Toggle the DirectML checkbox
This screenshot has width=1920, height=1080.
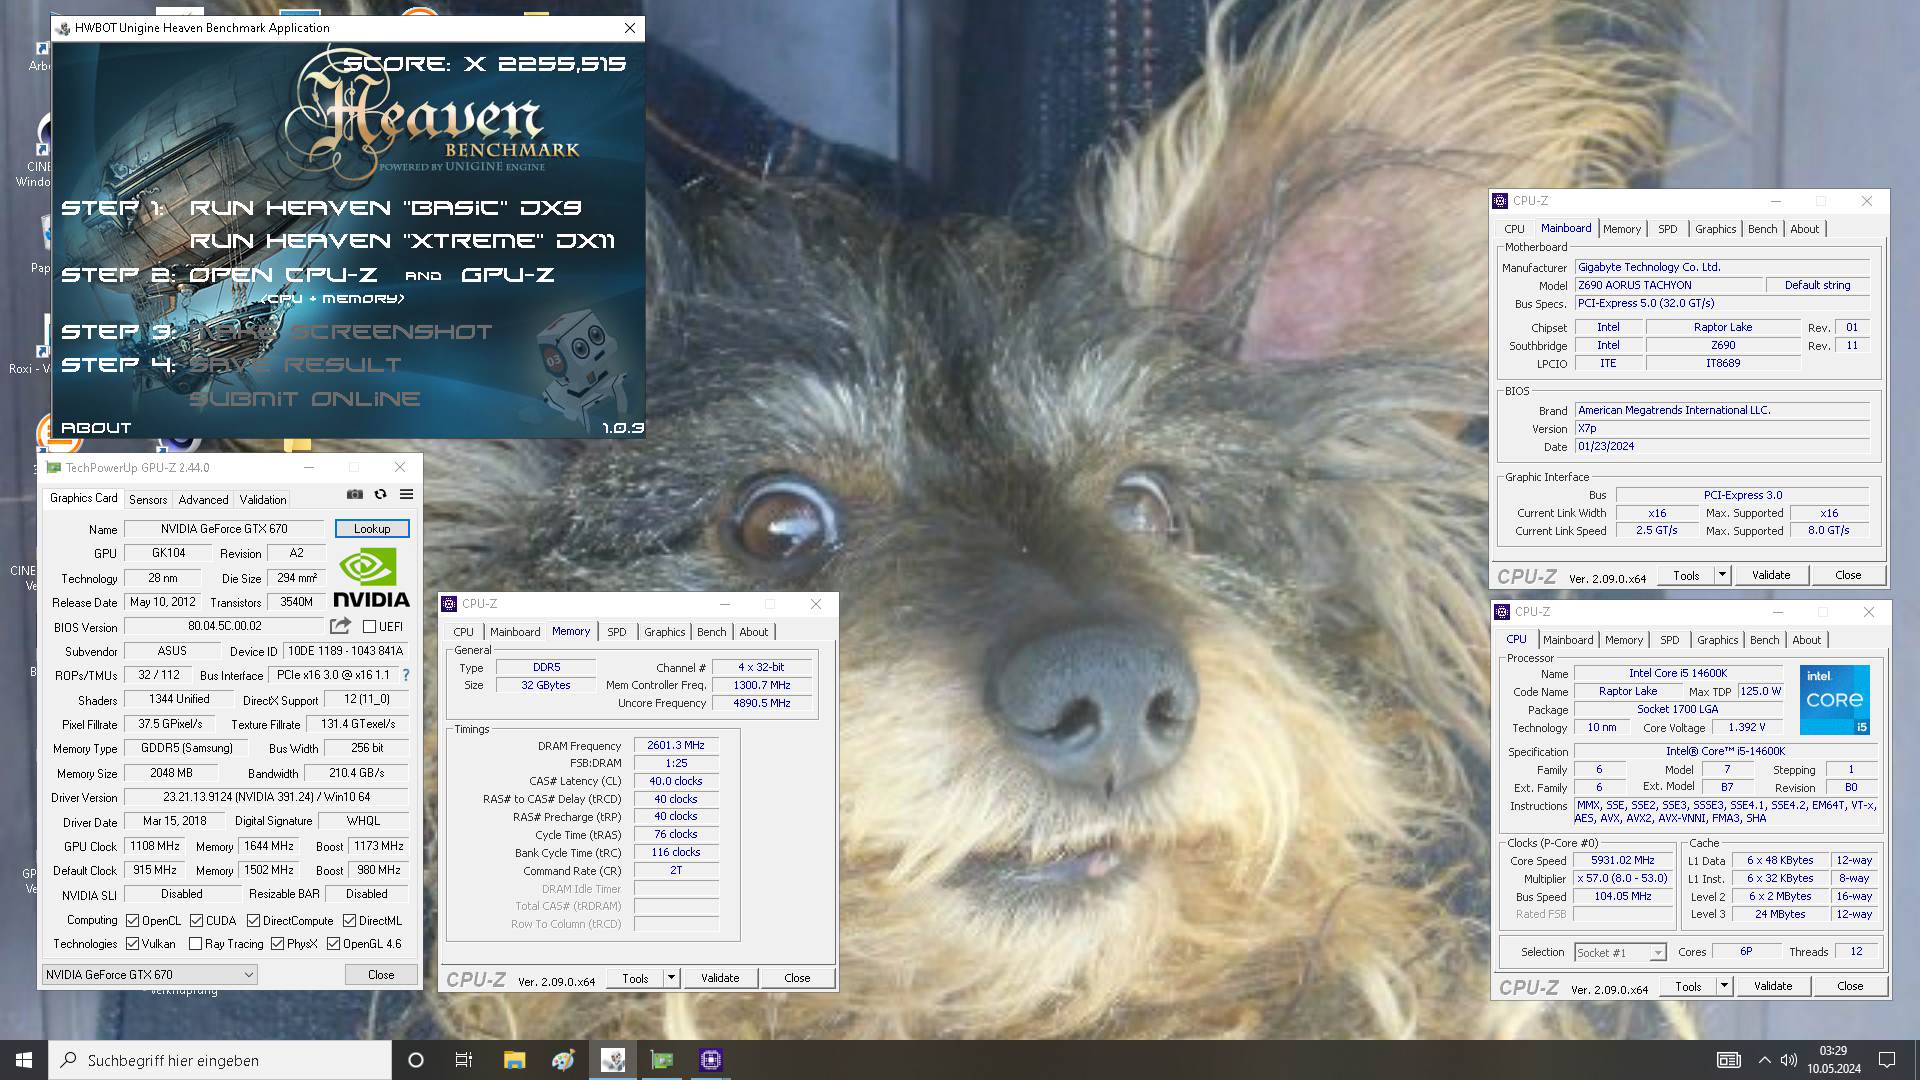[x=349, y=920]
